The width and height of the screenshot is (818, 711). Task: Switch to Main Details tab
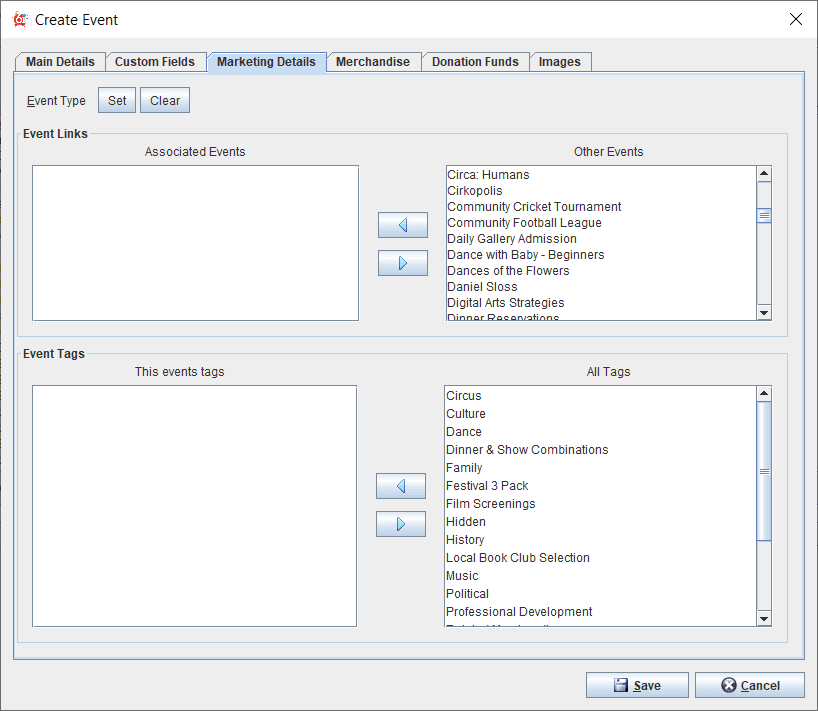coord(60,62)
